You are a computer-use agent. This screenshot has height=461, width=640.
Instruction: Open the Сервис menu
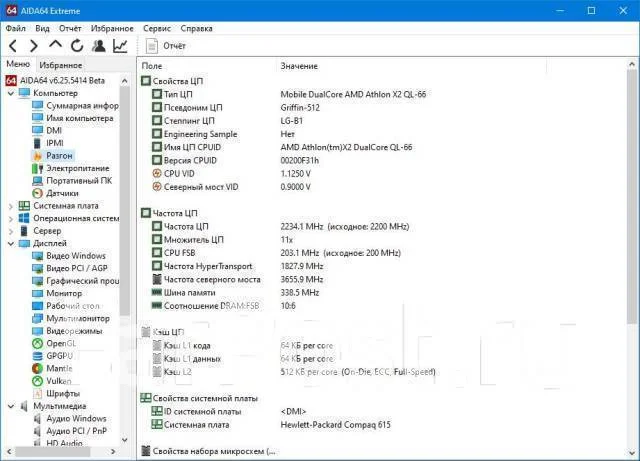pyautogui.click(x=157, y=28)
